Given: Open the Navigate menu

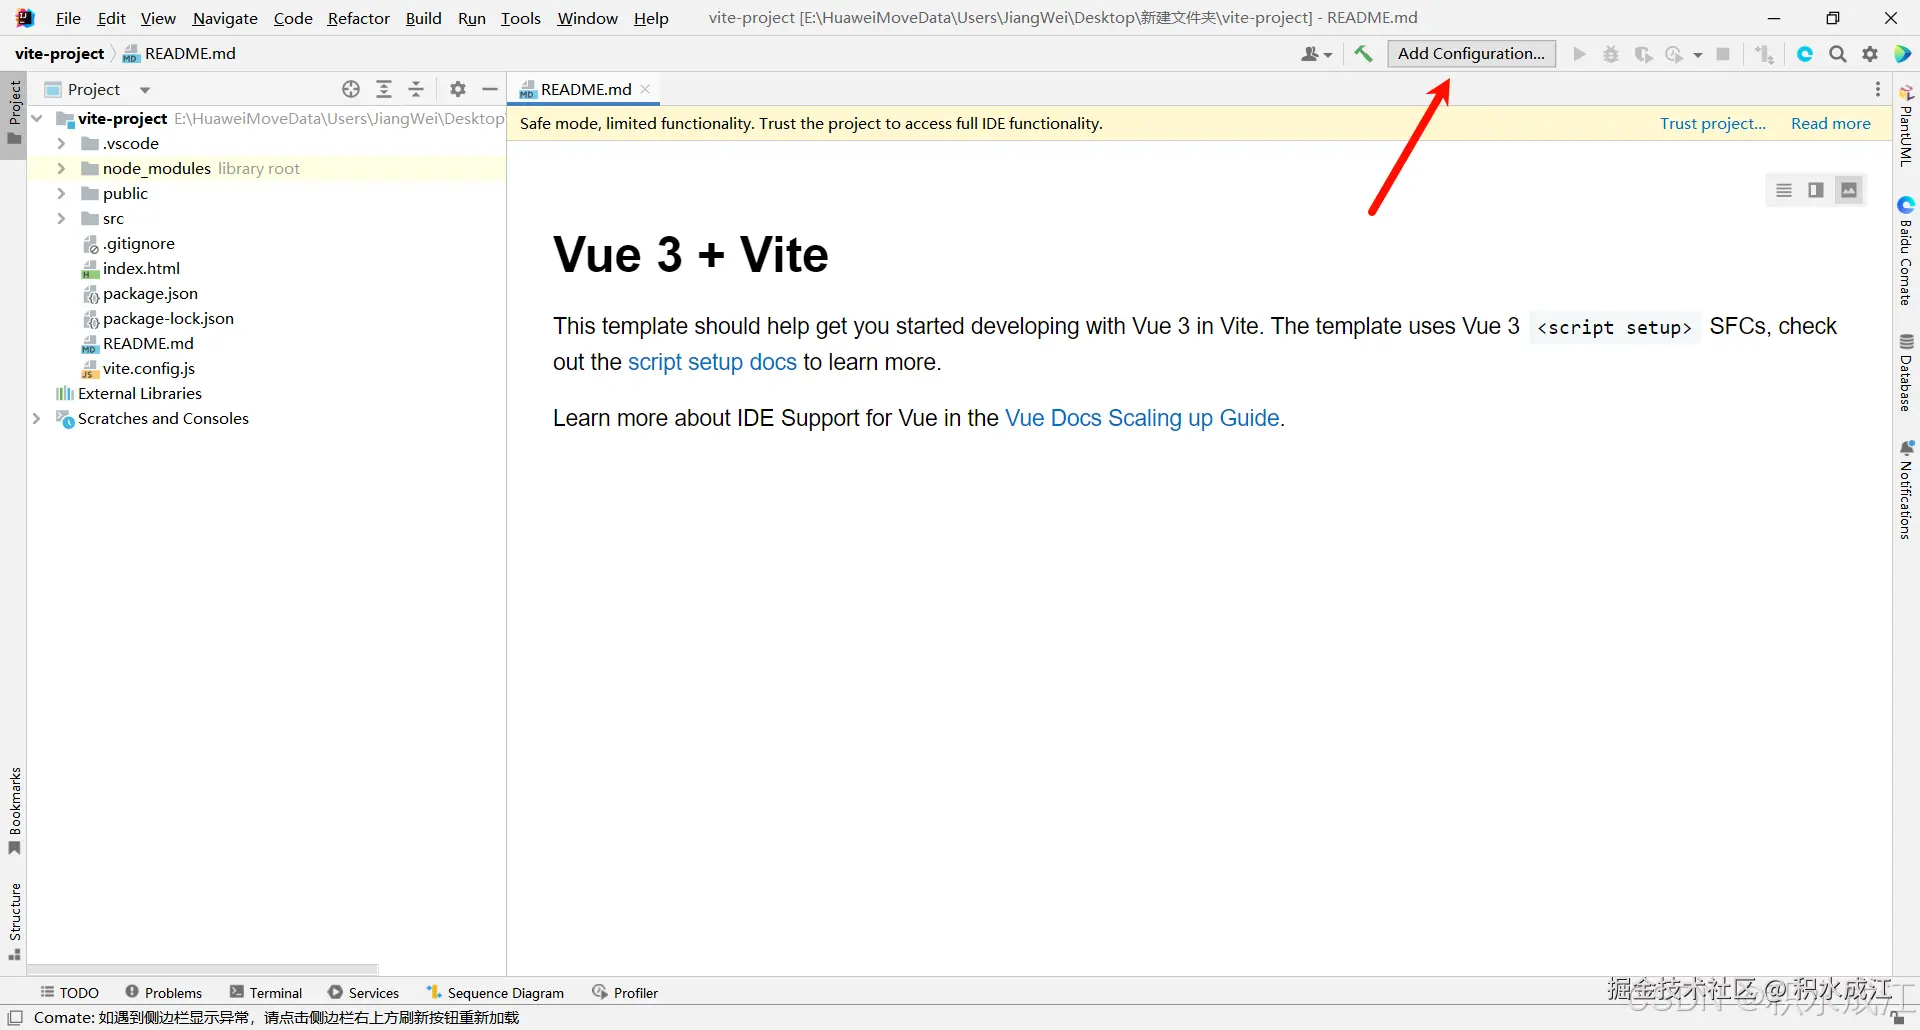Looking at the screenshot, I should 225,18.
